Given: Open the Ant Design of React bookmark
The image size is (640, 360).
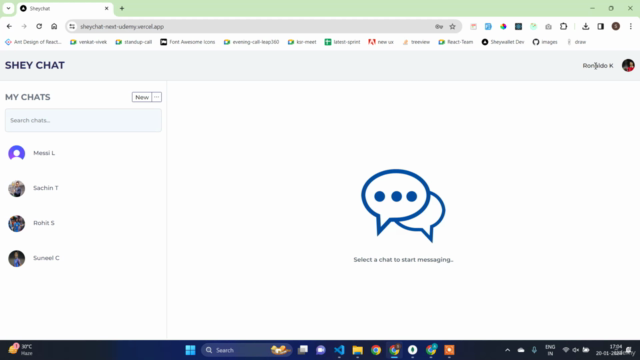Looking at the screenshot, I should click(x=33, y=42).
